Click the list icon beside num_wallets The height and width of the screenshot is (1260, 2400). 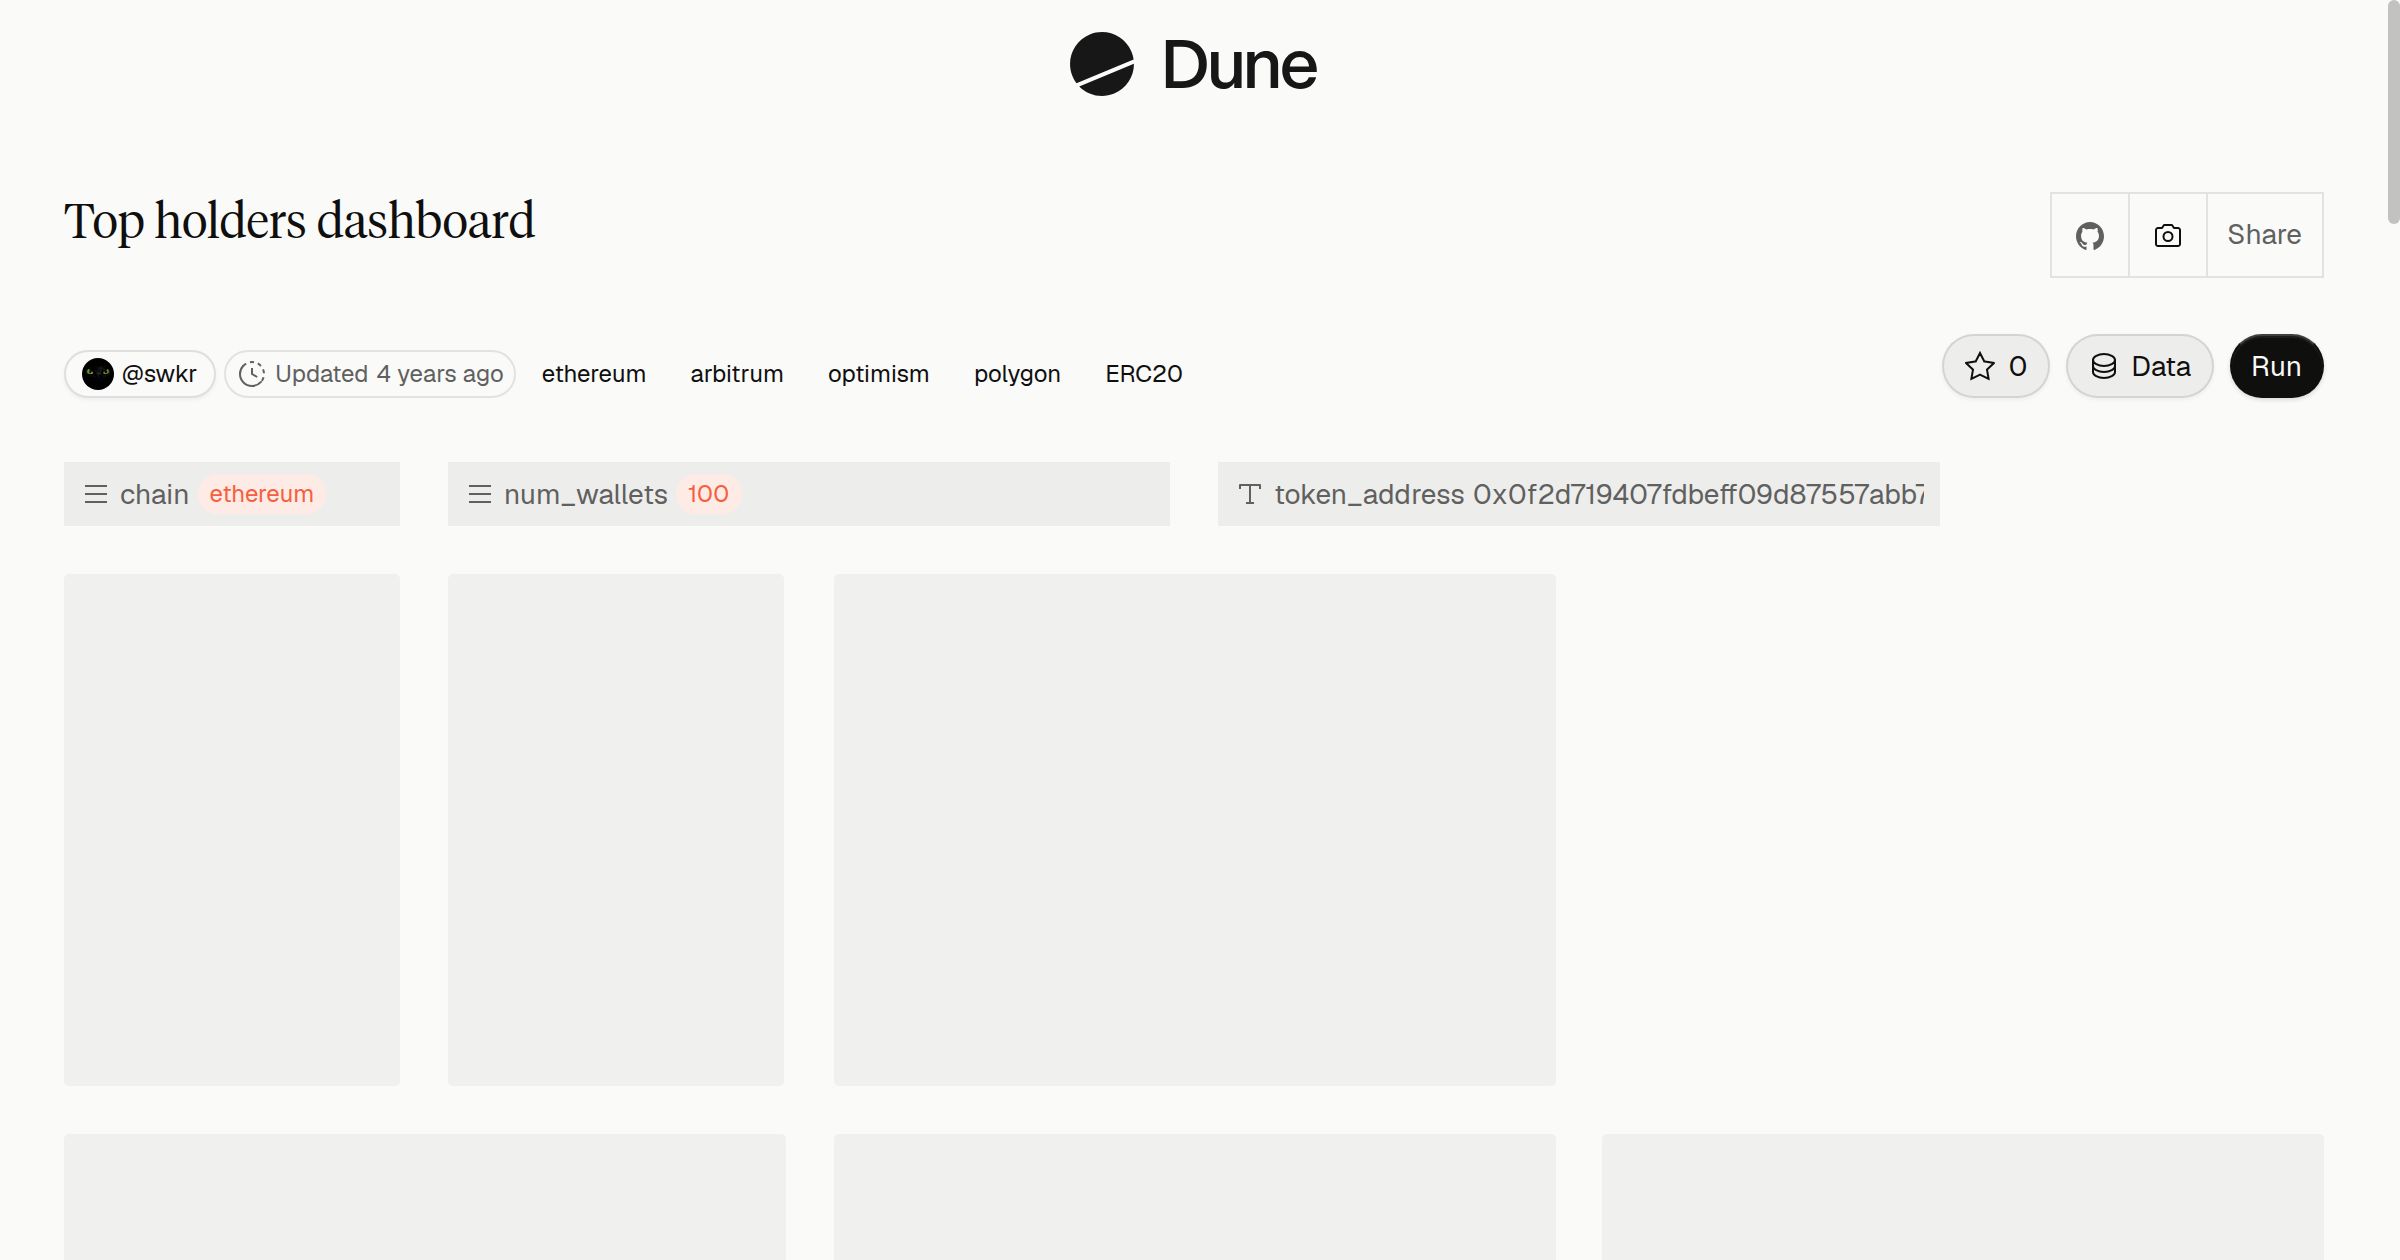coord(480,494)
